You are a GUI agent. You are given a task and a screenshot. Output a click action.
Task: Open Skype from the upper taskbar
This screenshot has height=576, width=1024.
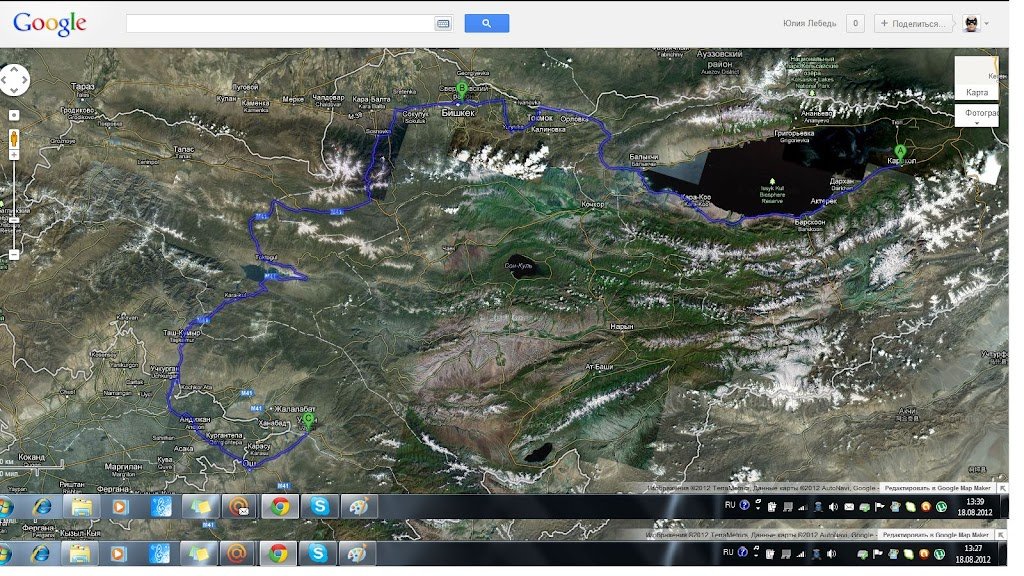(x=318, y=506)
